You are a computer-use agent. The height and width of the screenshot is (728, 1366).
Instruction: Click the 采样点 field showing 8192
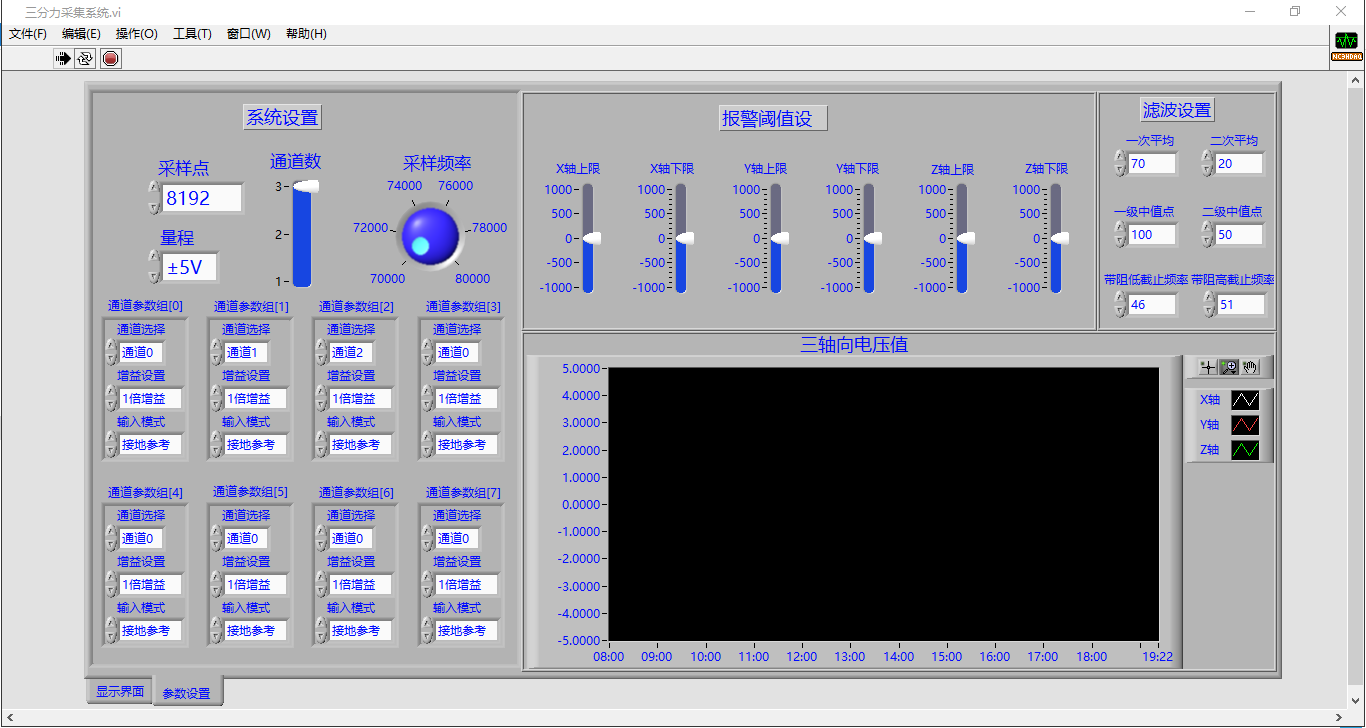(x=202, y=198)
